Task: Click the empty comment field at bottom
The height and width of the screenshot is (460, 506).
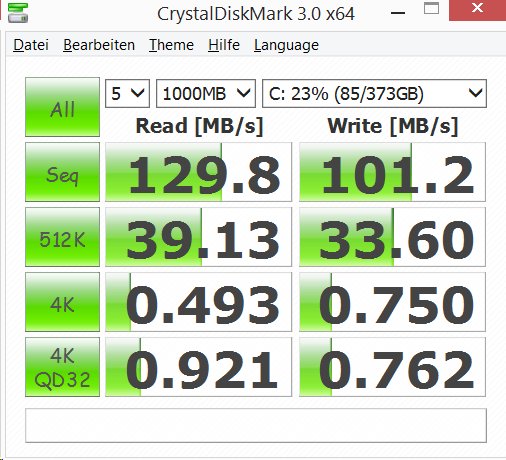Action: point(256,426)
